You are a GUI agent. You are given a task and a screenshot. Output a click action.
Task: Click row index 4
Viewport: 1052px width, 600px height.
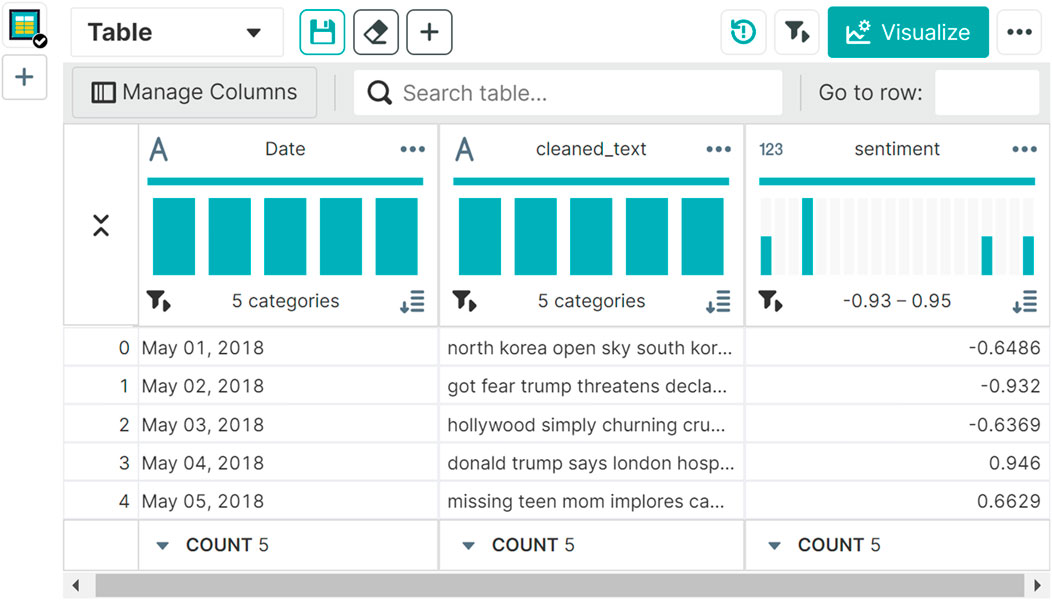[x=101, y=501]
